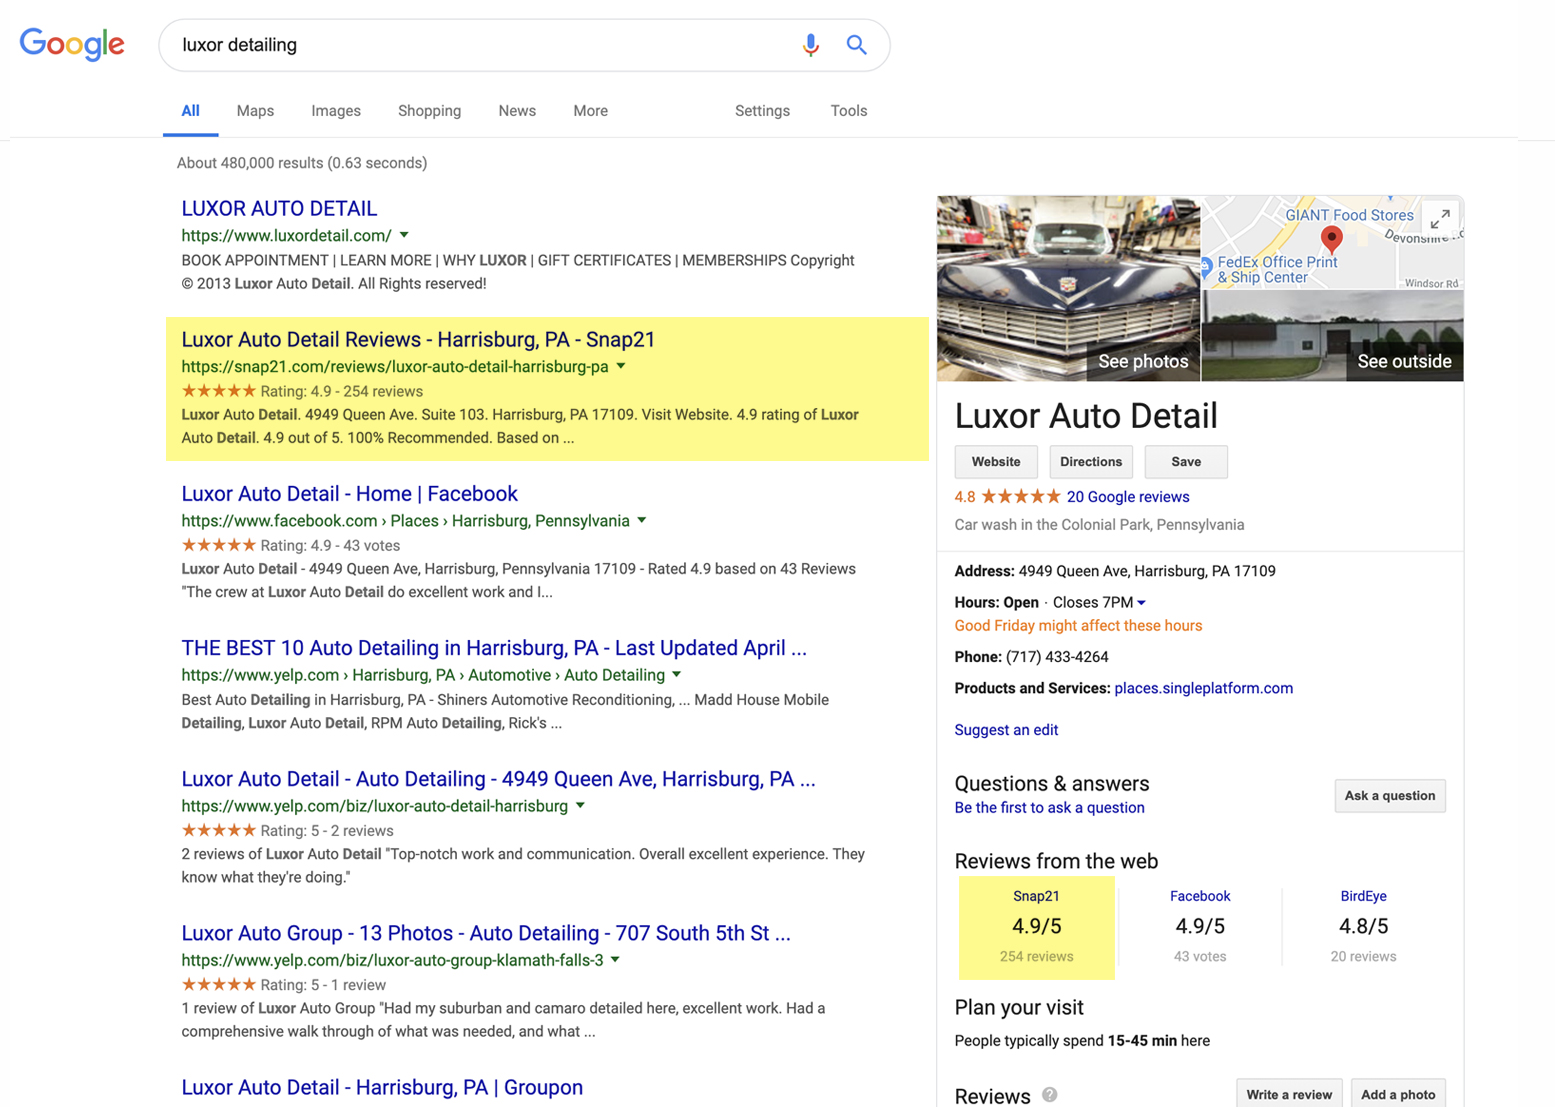
Task: Click About 480,000 results text
Action: pos(302,163)
